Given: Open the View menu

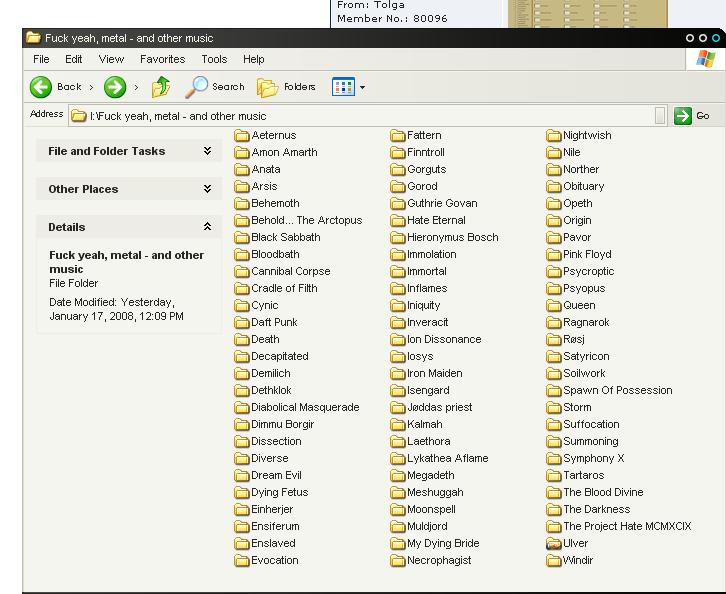Looking at the screenshot, I should pos(111,59).
